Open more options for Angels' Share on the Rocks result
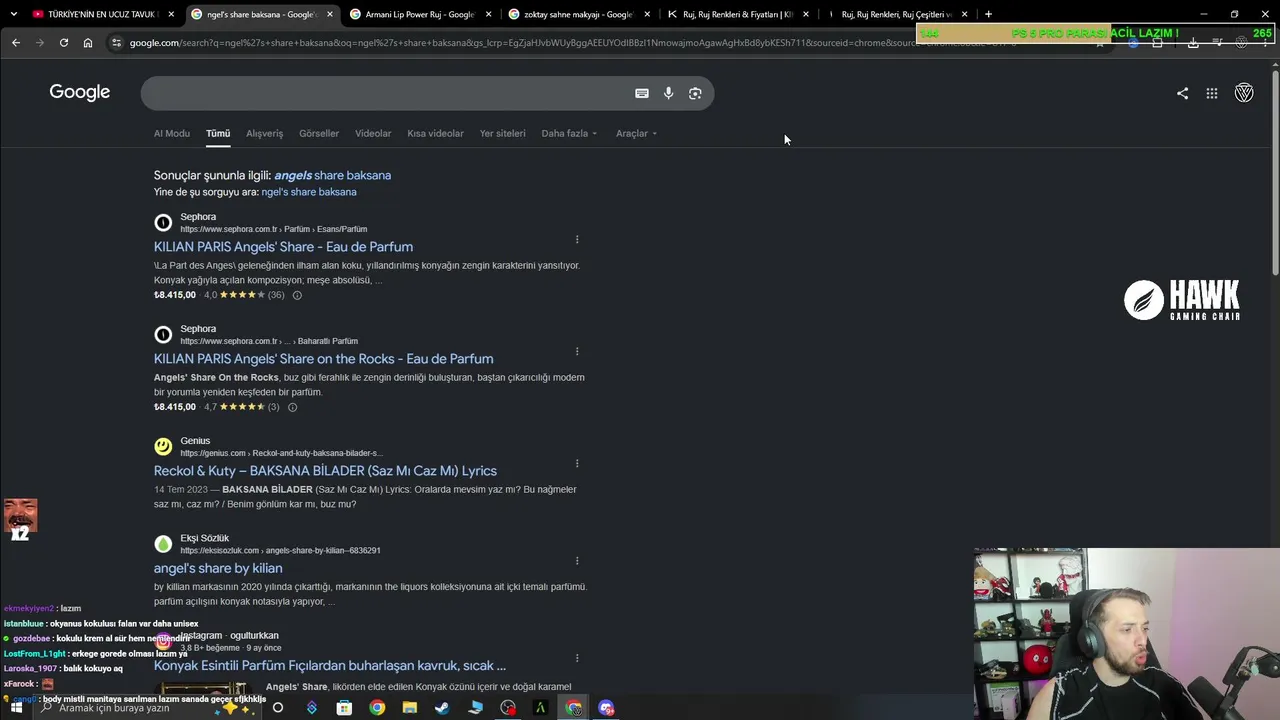This screenshot has height=720, width=1280. [577, 351]
